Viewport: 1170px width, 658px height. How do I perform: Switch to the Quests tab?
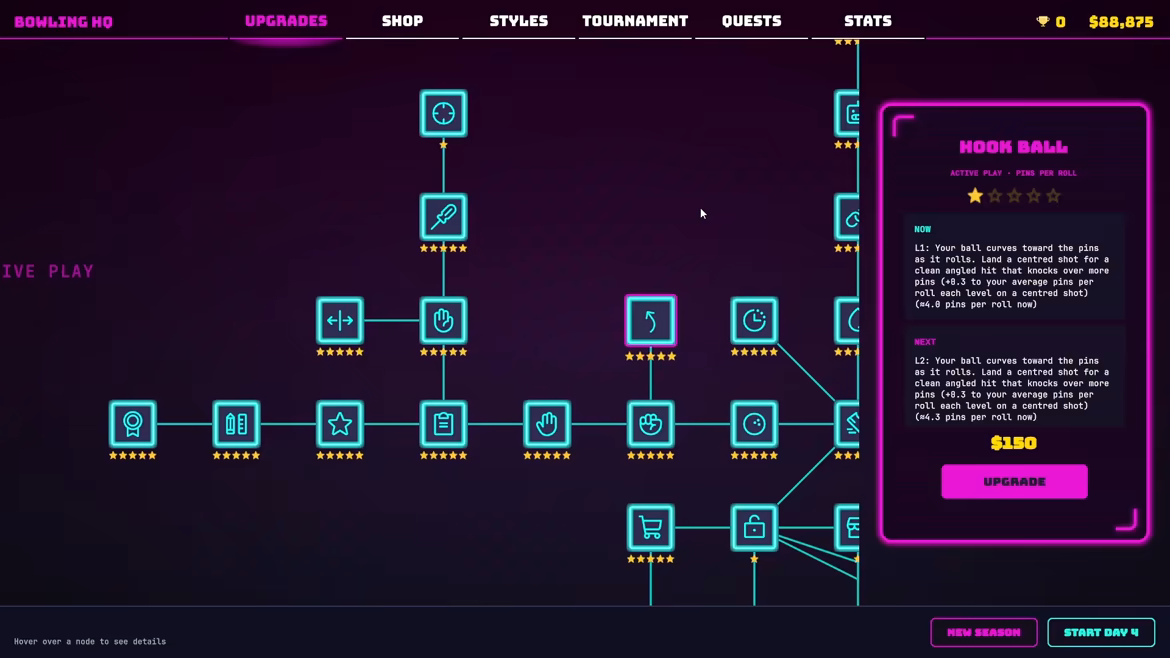coord(751,21)
